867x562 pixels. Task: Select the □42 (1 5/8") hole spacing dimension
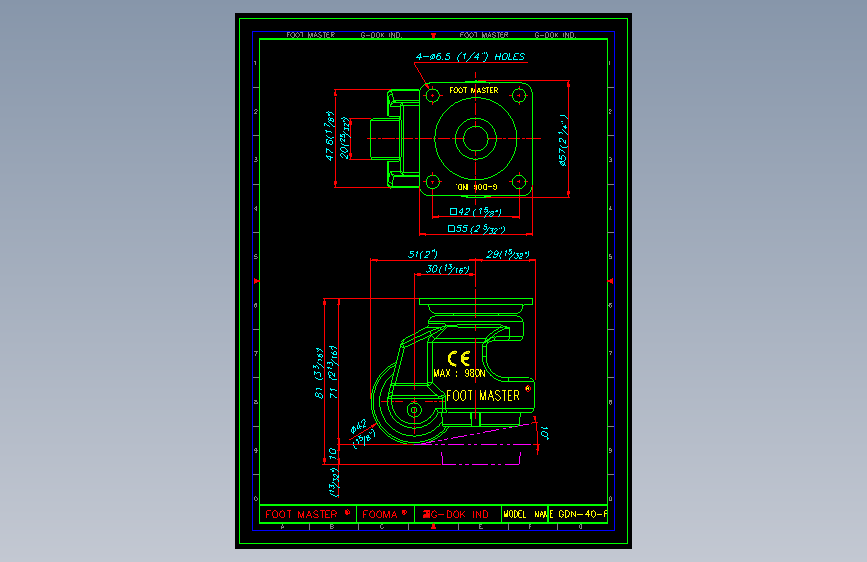[x=476, y=211]
